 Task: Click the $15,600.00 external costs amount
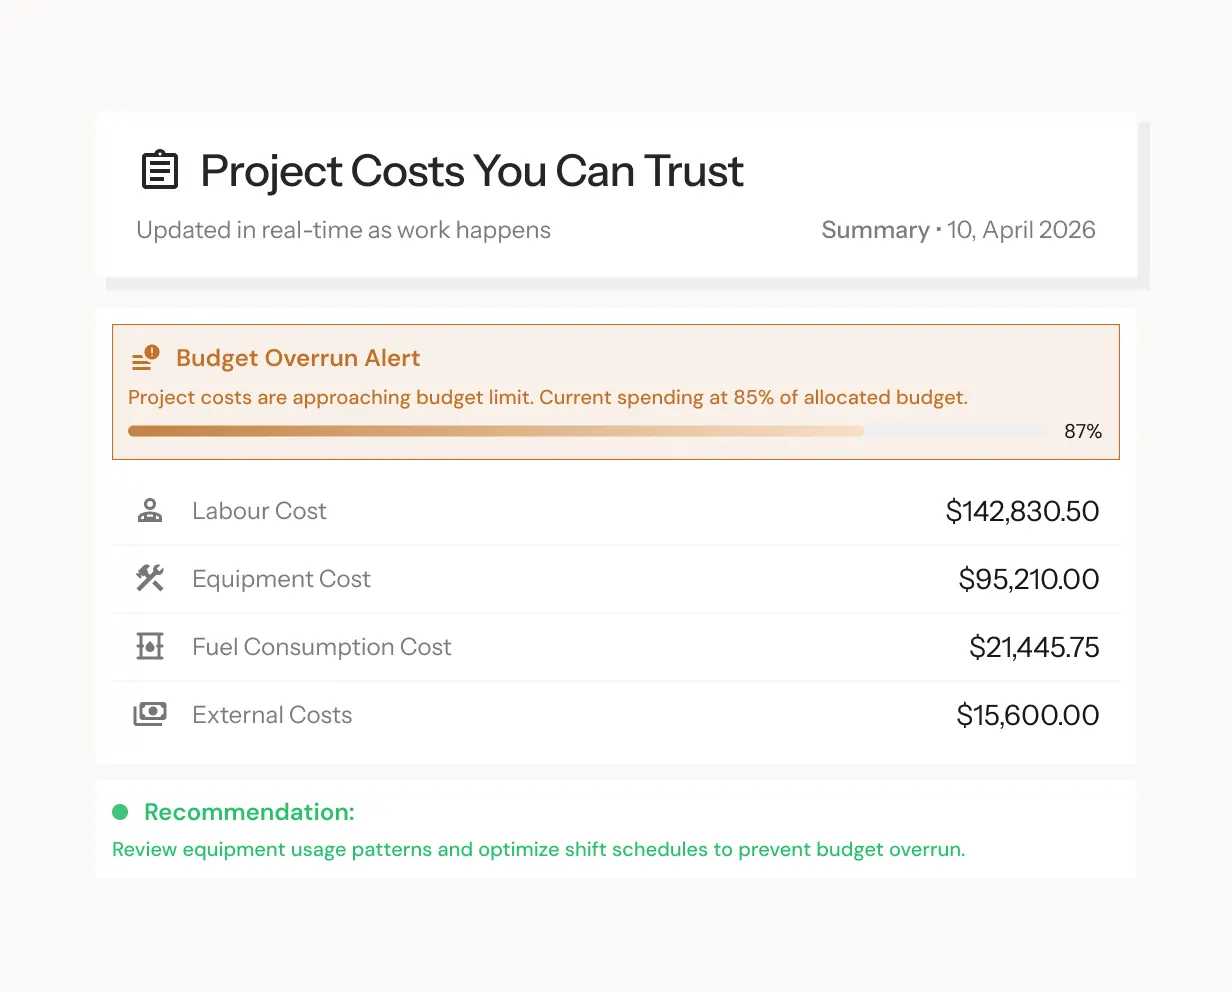coord(1028,715)
